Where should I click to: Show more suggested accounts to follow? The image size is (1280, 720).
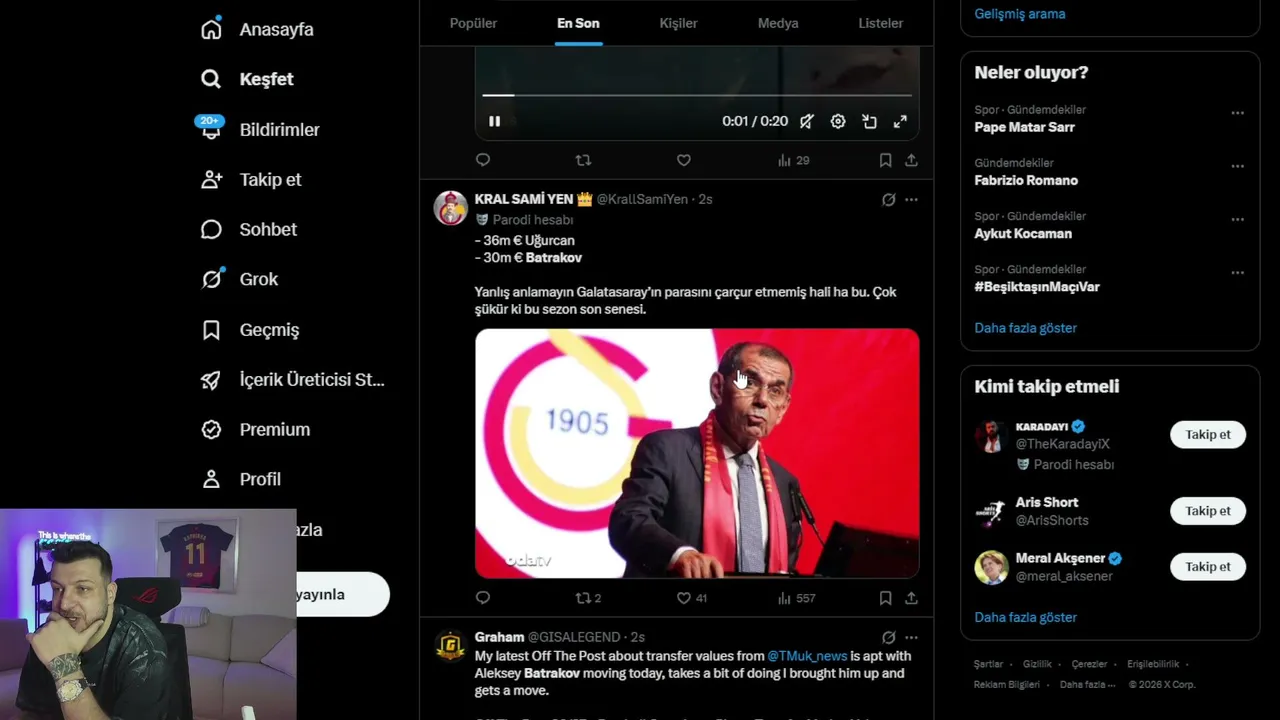point(1026,617)
